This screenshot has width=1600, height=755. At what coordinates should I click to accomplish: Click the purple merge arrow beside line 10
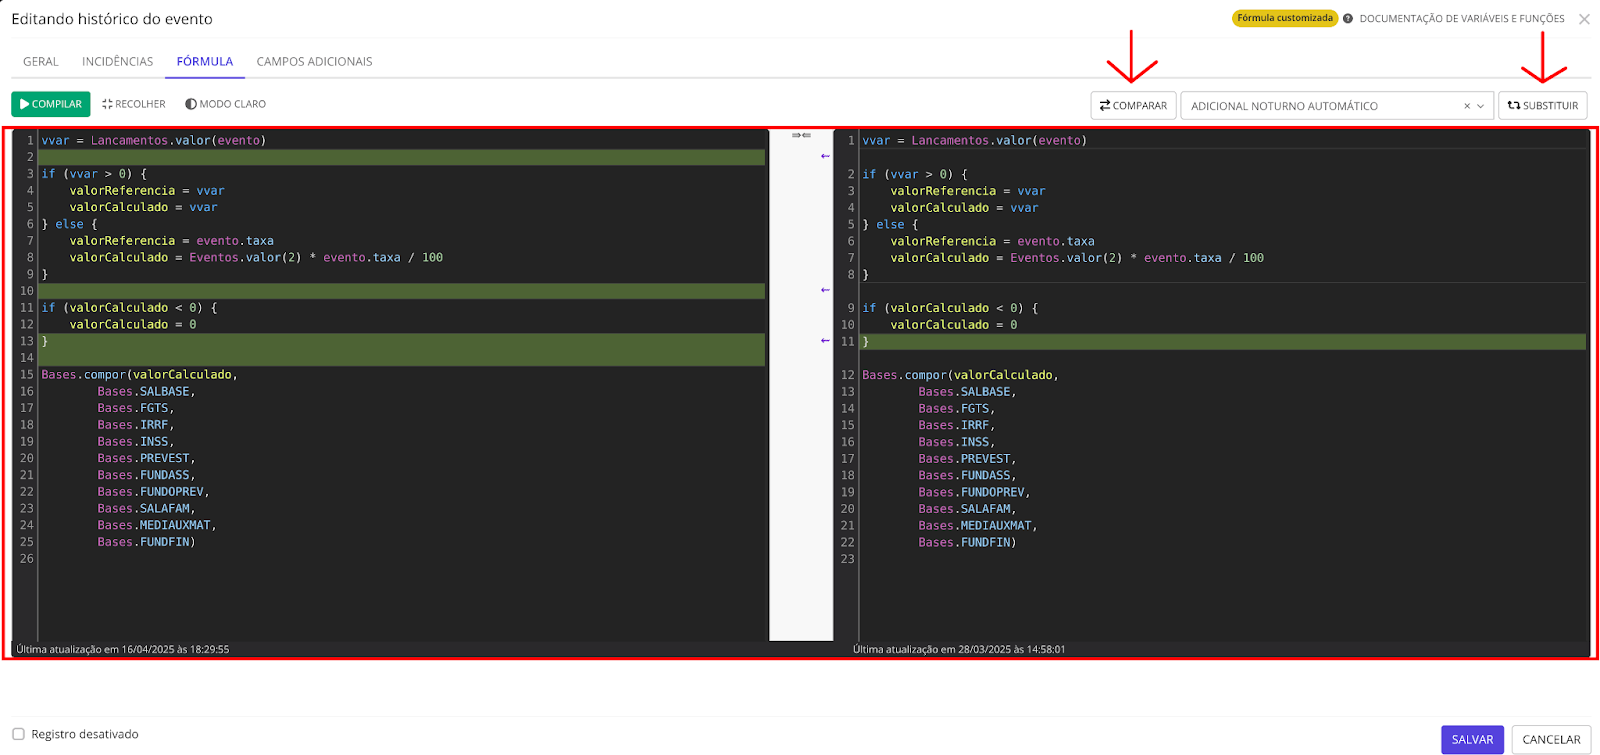[x=825, y=290]
